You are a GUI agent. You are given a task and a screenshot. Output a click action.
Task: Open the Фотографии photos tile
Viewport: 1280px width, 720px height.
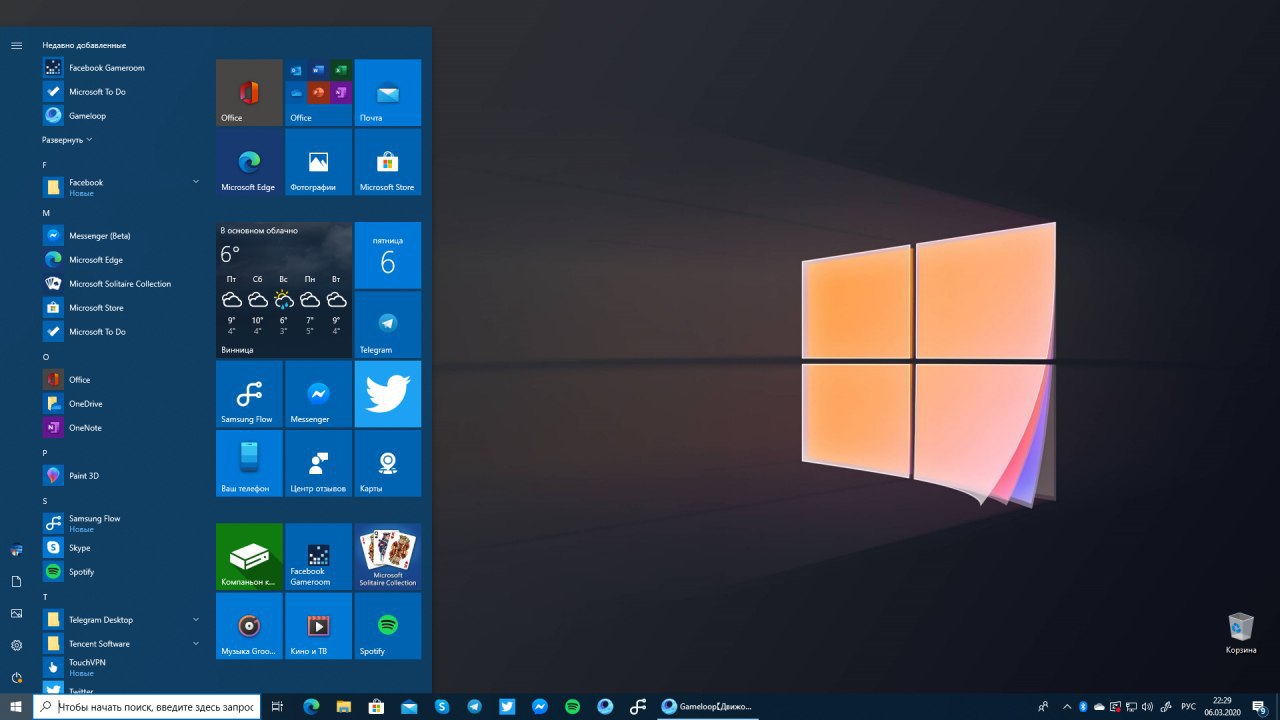click(318, 162)
